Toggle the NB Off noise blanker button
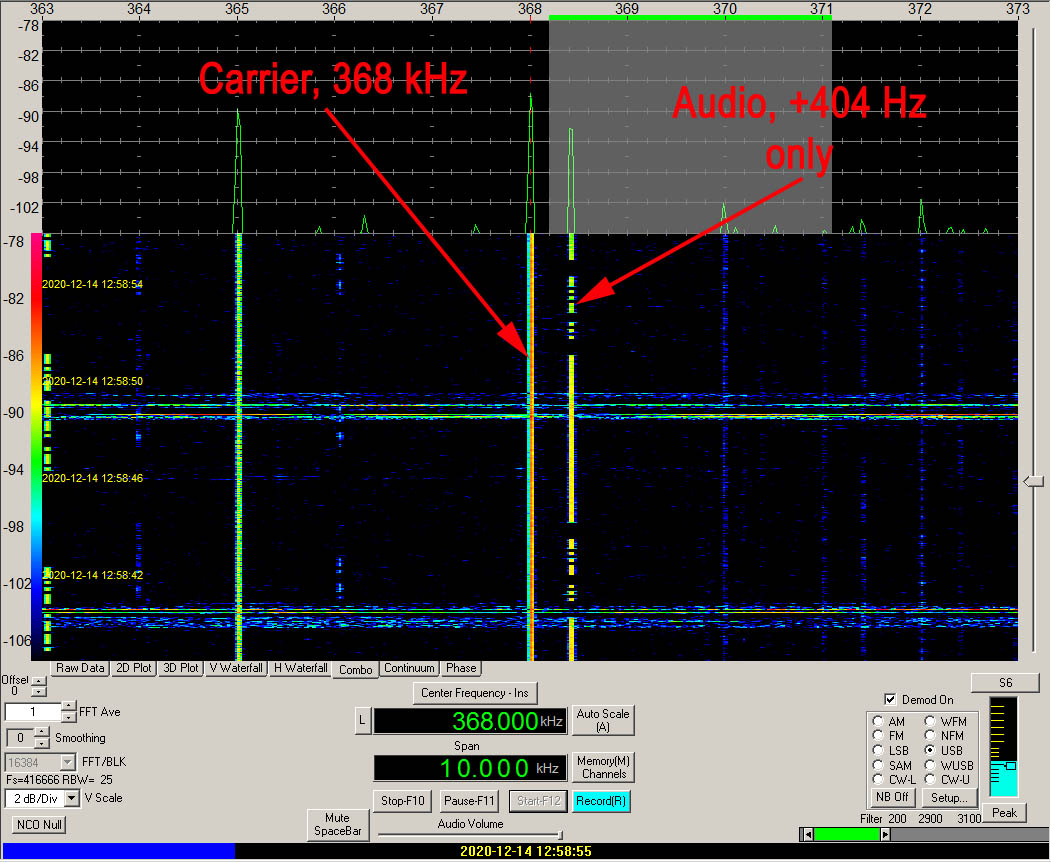The width and height of the screenshot is (1051, 862). click(892, 797)
